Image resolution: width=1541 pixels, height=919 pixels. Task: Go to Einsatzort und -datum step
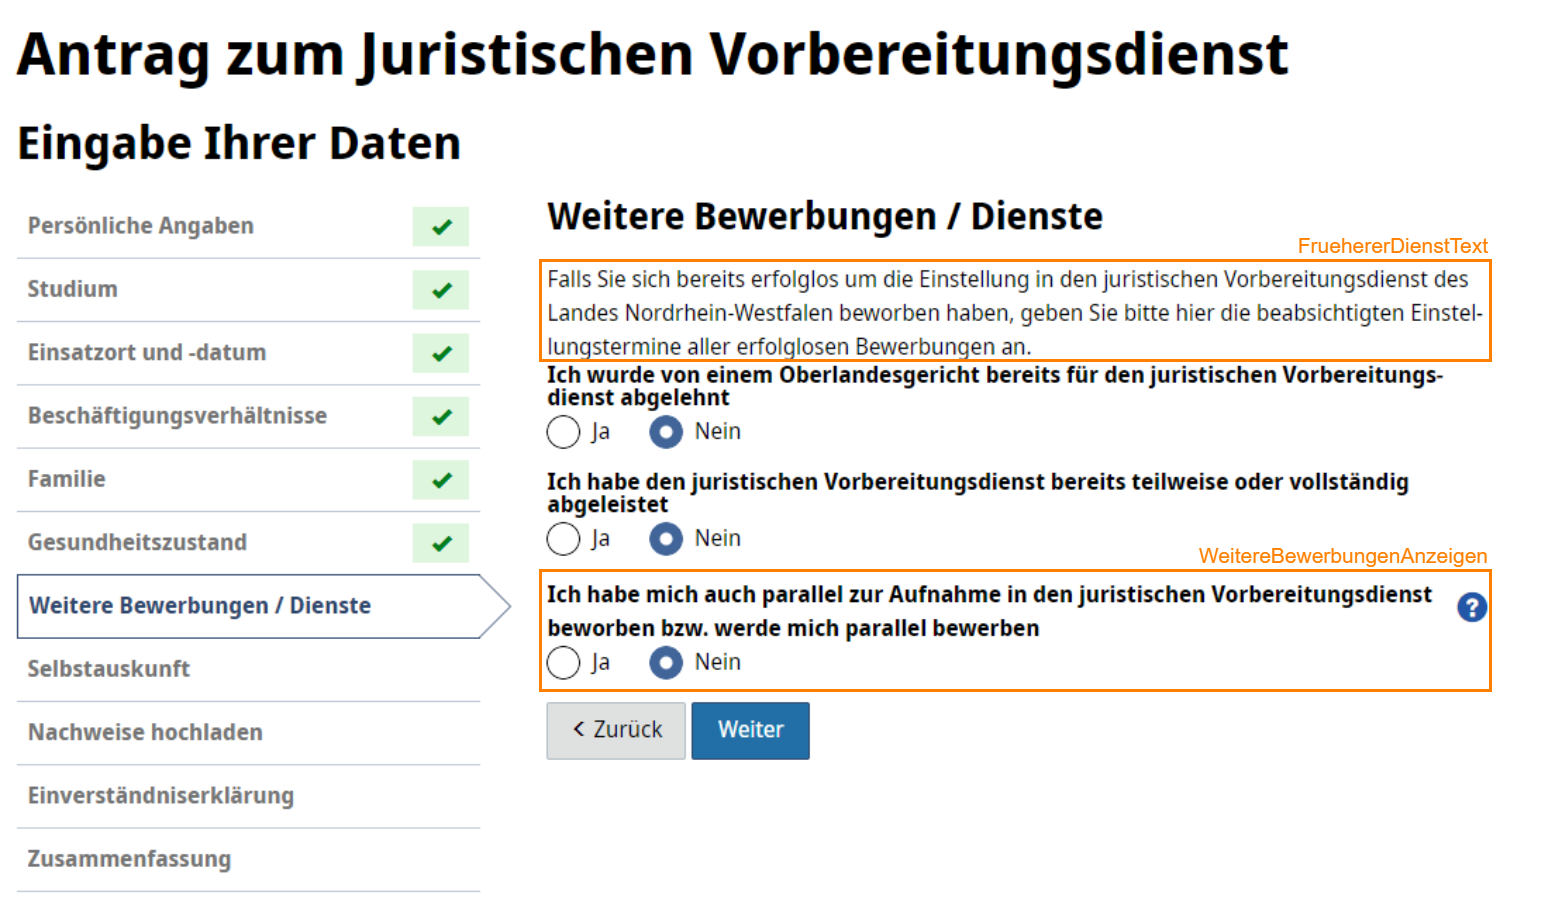pos(248,353)
